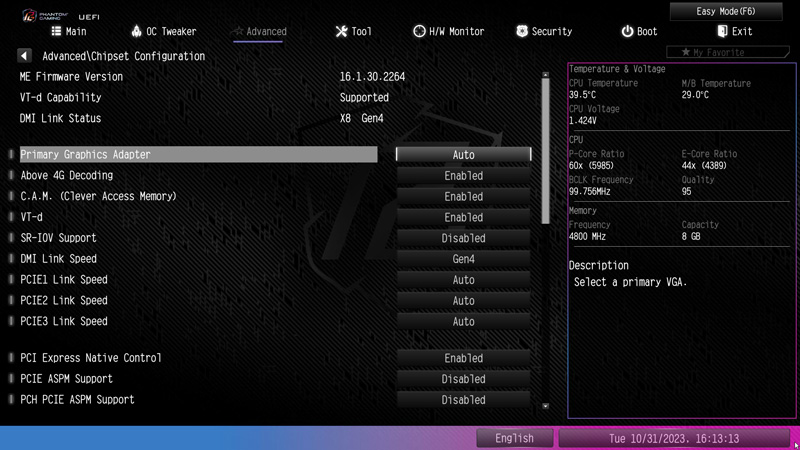Click the Security shield icon
The width and height of the screenshot is (800, 450).
coord(522,31)
